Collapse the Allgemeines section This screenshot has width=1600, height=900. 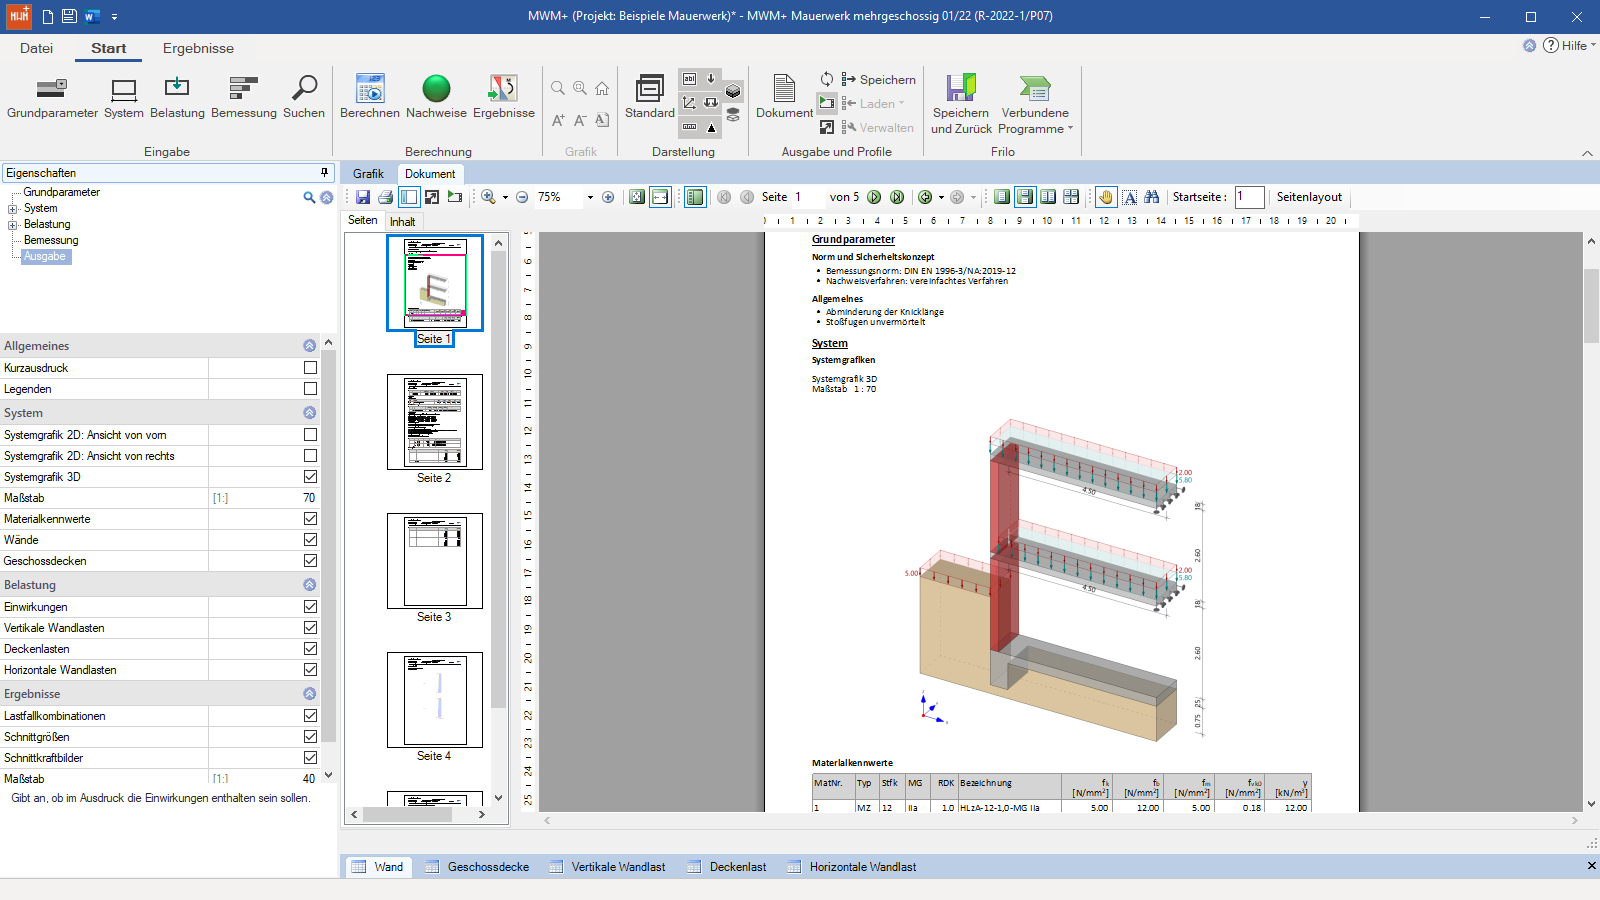(309, 346)
